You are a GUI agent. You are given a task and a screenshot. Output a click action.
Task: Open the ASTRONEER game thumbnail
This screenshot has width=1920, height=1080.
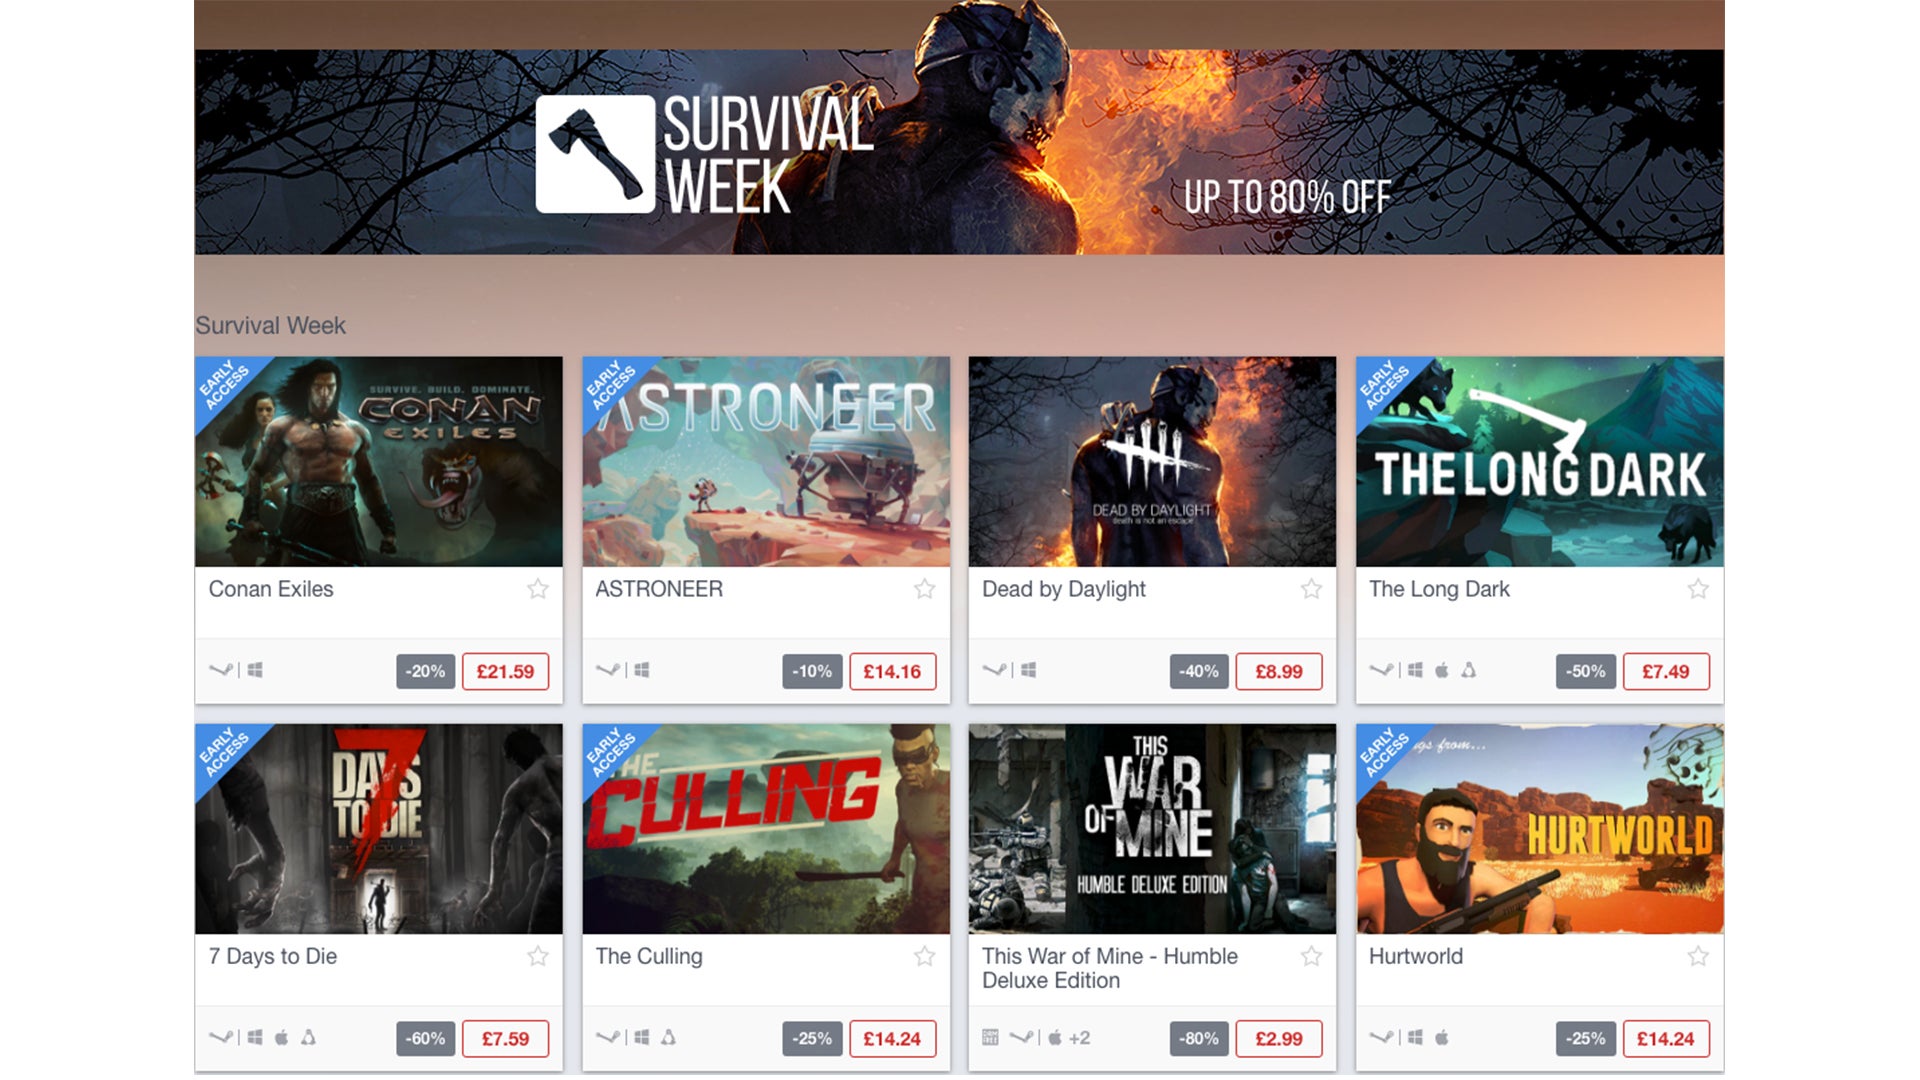[766, 461]
